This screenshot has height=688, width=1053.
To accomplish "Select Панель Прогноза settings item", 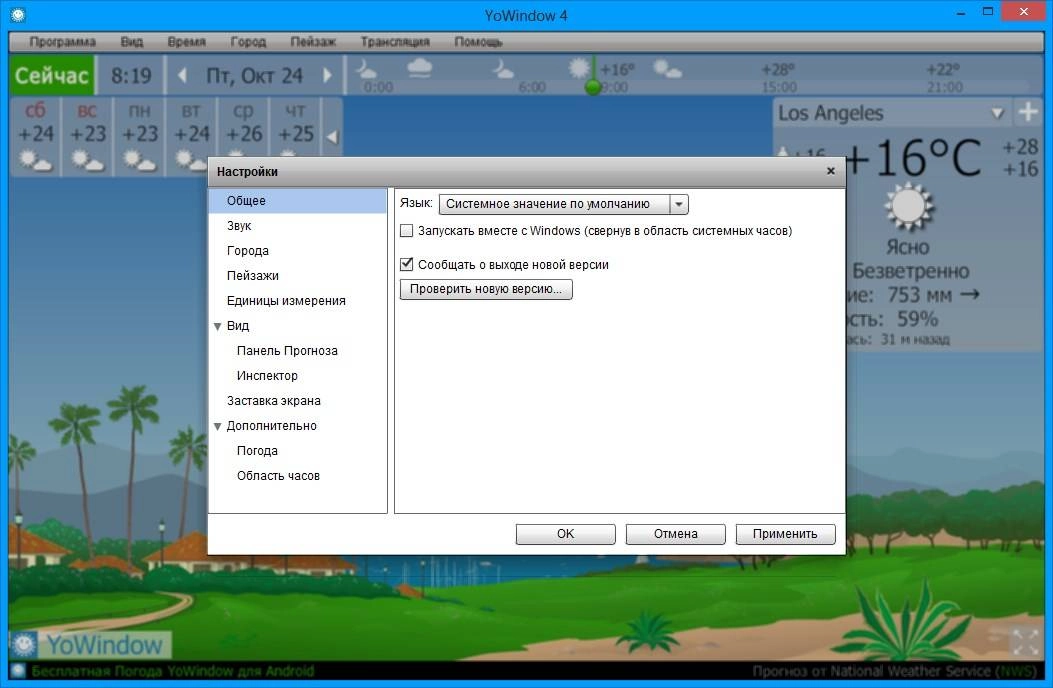I will click(x=297, y=351).
